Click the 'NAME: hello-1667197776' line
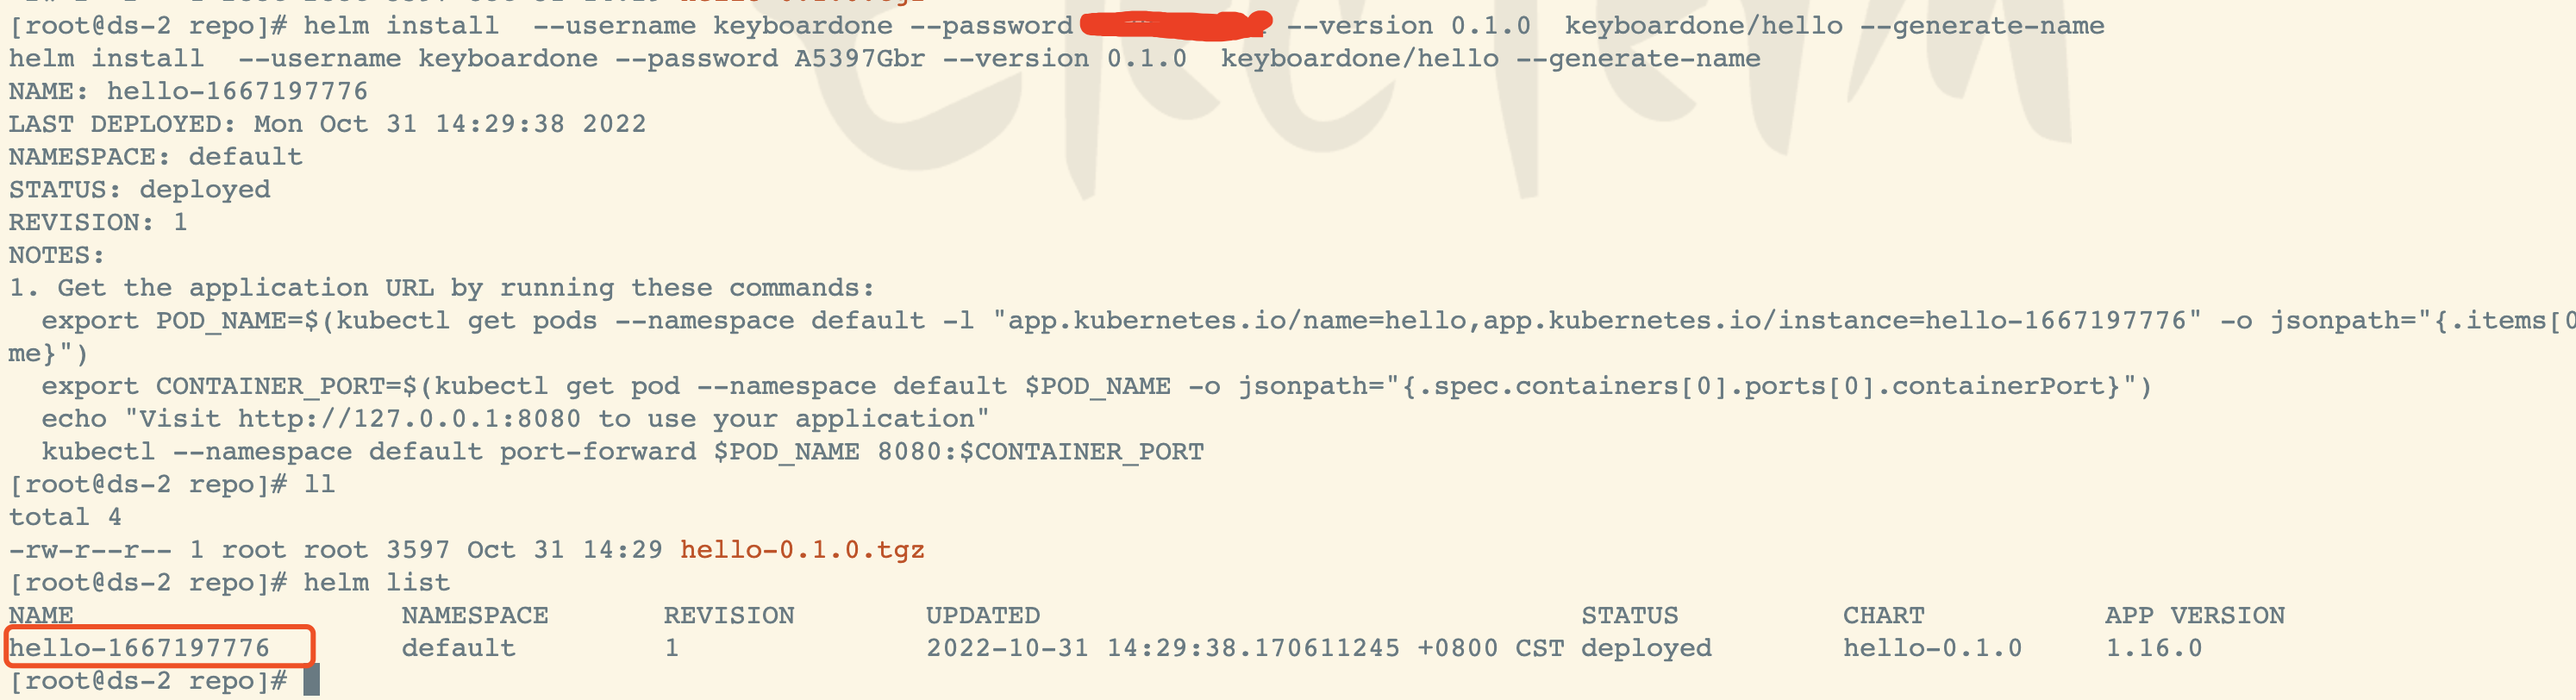This screenshot has width=2576, height=700. 188,91
